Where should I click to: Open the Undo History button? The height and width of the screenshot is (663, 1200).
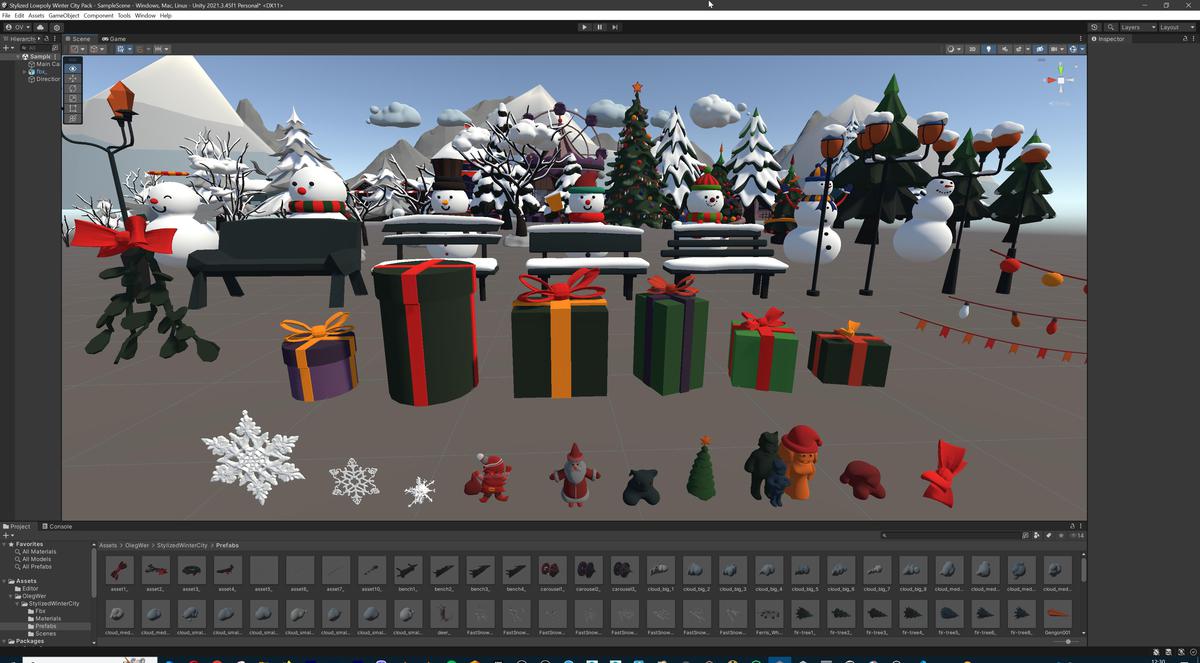pos(1094,27)
